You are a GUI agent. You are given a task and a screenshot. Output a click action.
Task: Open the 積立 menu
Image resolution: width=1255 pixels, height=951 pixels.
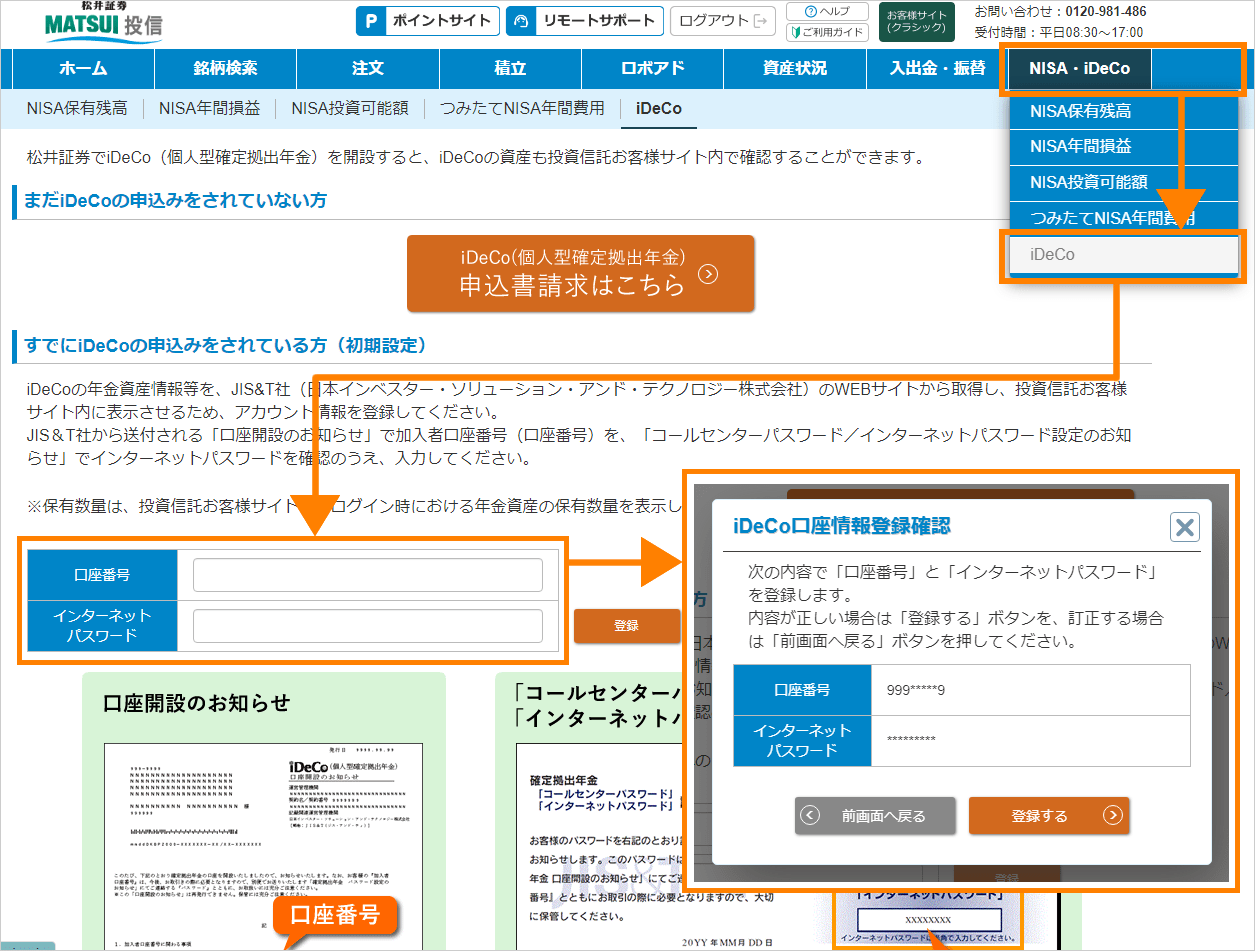tap(510, 69)
